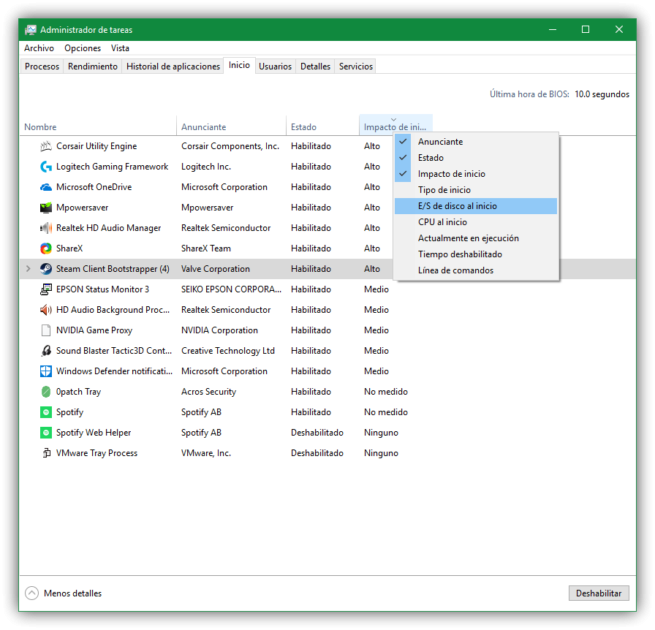The image size is (655, 630).
Task: Enable the Actualmente en ejecución column
Action: (476, 238)
